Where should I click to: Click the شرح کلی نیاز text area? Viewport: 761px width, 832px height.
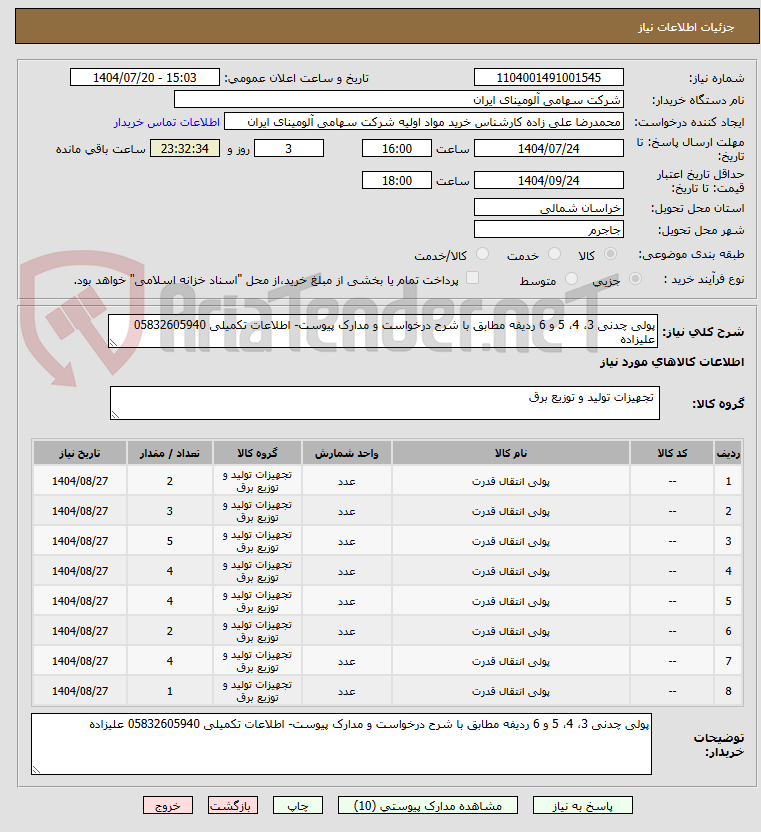pyautogui.click(x=383, y=331)
